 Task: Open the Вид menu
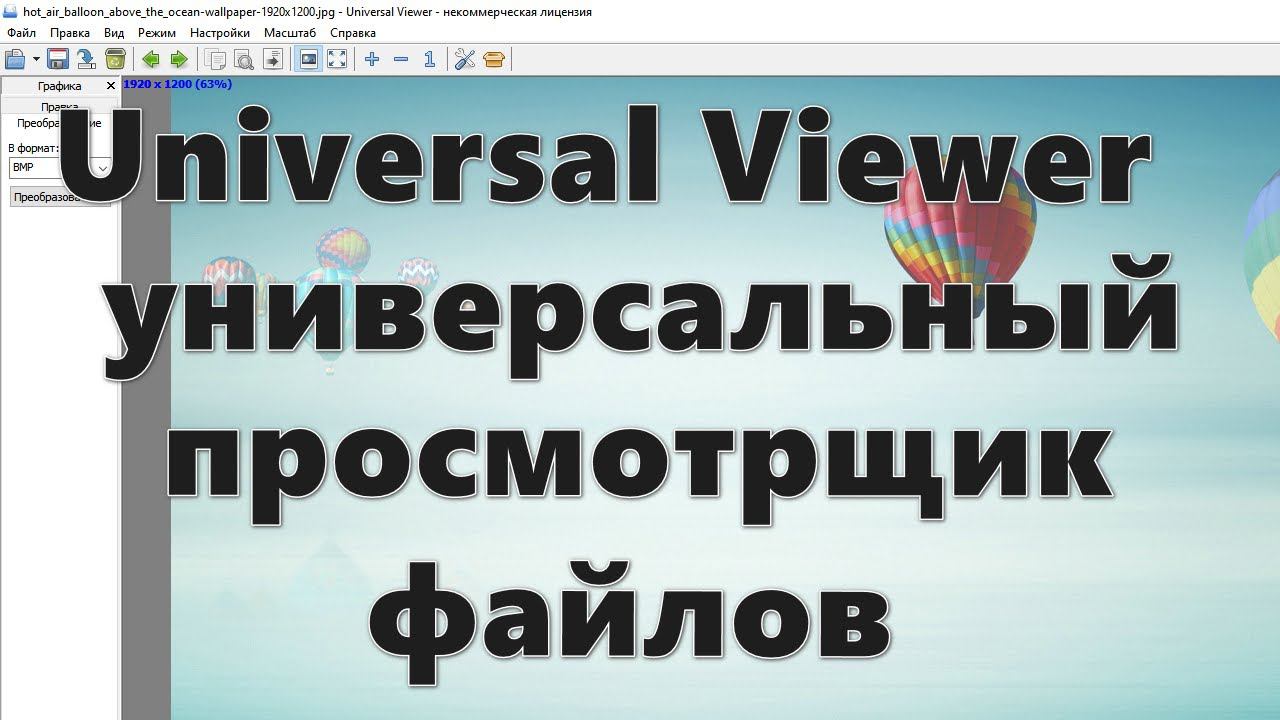[114, 33]
